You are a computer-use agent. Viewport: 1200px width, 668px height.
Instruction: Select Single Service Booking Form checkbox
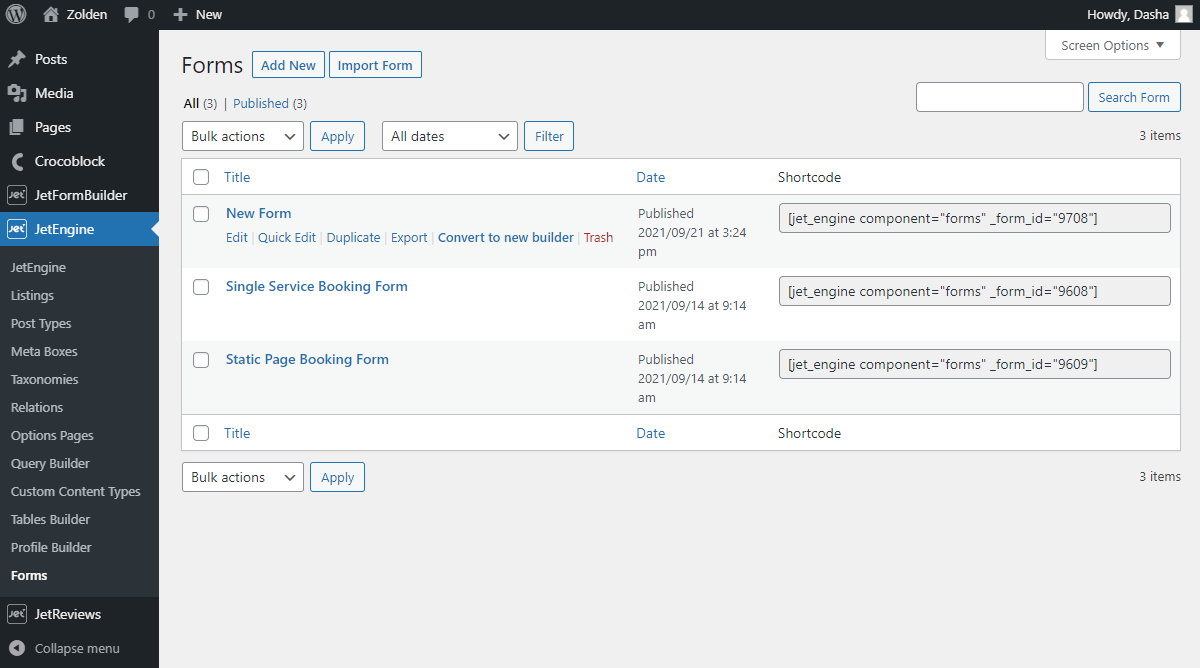(201, 287)
